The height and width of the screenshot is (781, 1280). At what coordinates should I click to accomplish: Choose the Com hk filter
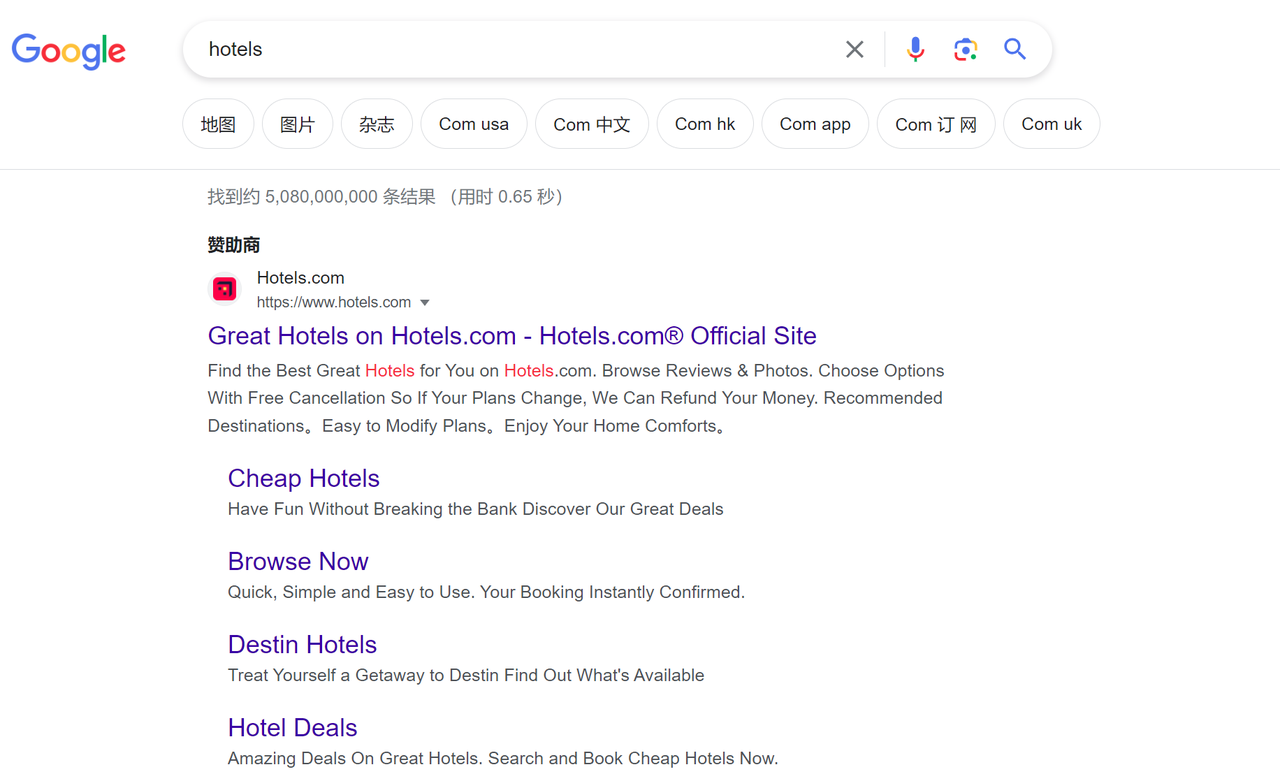[705, 123]
